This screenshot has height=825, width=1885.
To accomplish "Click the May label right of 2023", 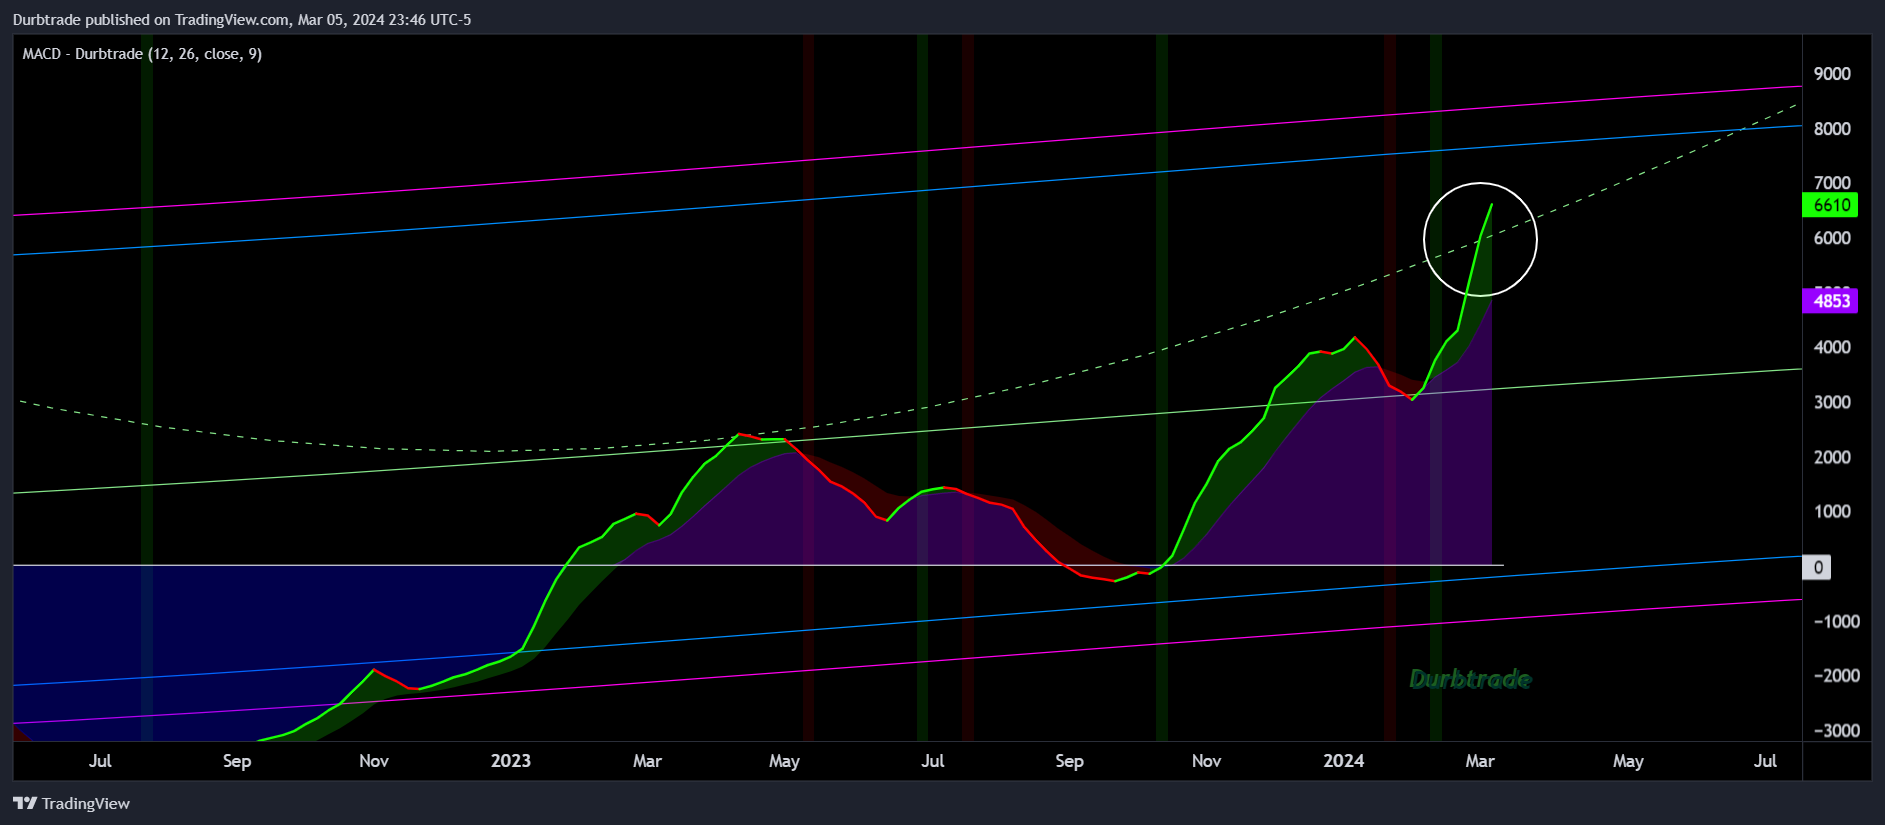I will [784, 761].
